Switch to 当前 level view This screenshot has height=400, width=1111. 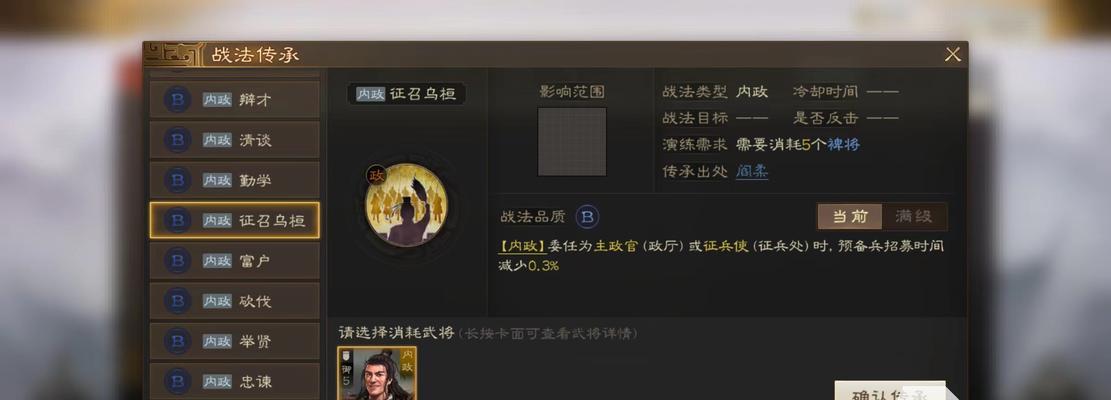850,217
